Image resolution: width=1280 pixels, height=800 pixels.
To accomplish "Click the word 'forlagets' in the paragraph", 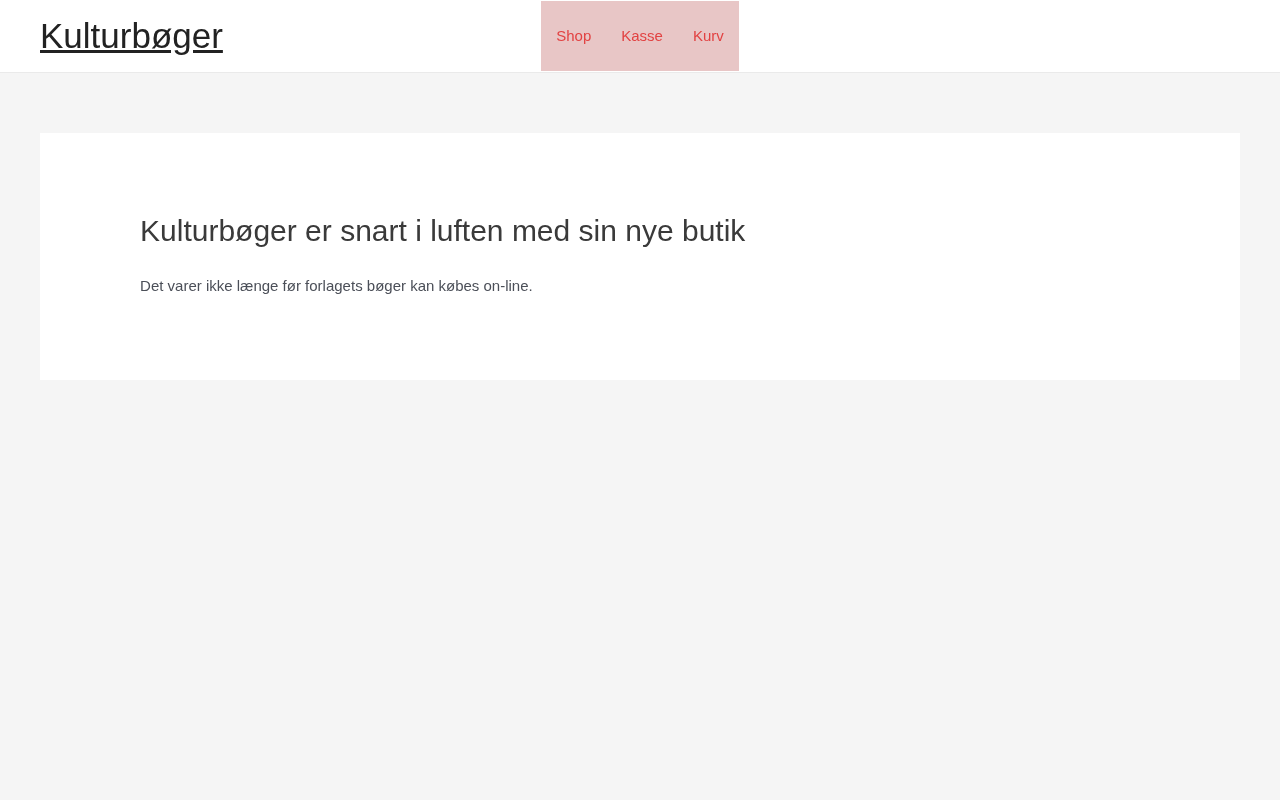I will tap(332, 286).
